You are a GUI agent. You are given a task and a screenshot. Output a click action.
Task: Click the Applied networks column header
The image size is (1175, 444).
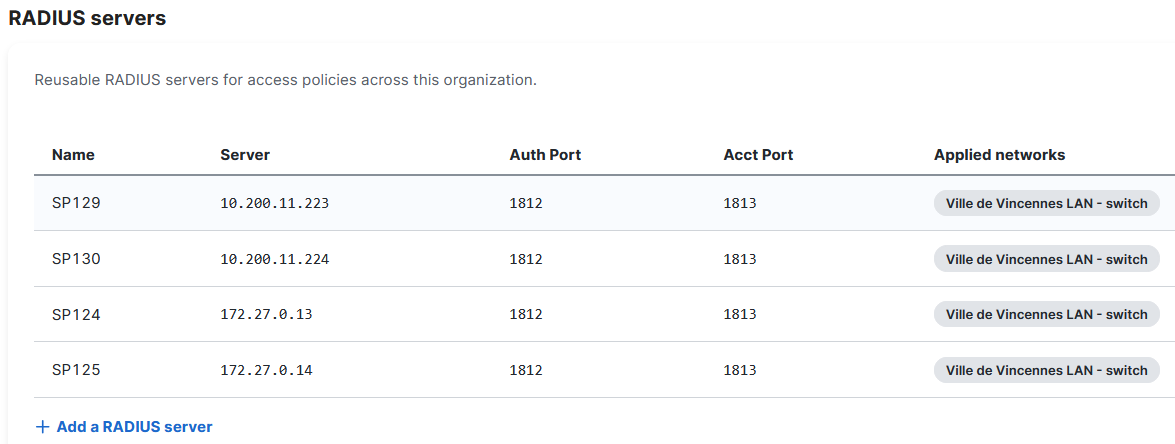pyautogui.click(x=999, y=155)
